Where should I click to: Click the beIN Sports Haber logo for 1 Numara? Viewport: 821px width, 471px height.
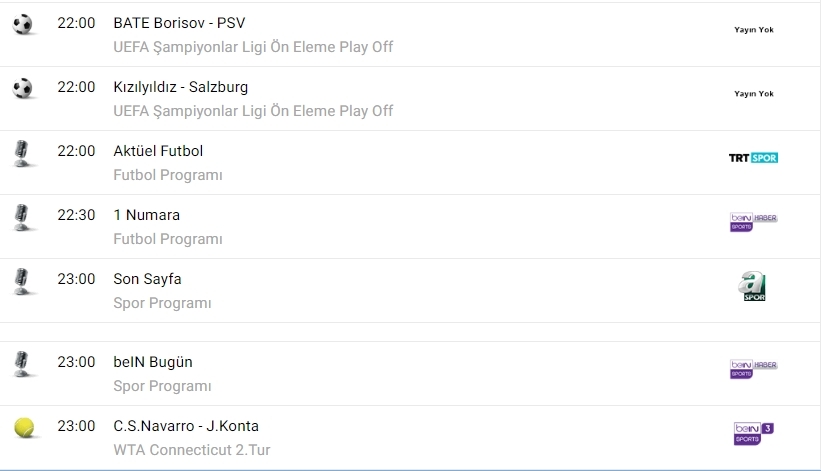tap(753, 222)
